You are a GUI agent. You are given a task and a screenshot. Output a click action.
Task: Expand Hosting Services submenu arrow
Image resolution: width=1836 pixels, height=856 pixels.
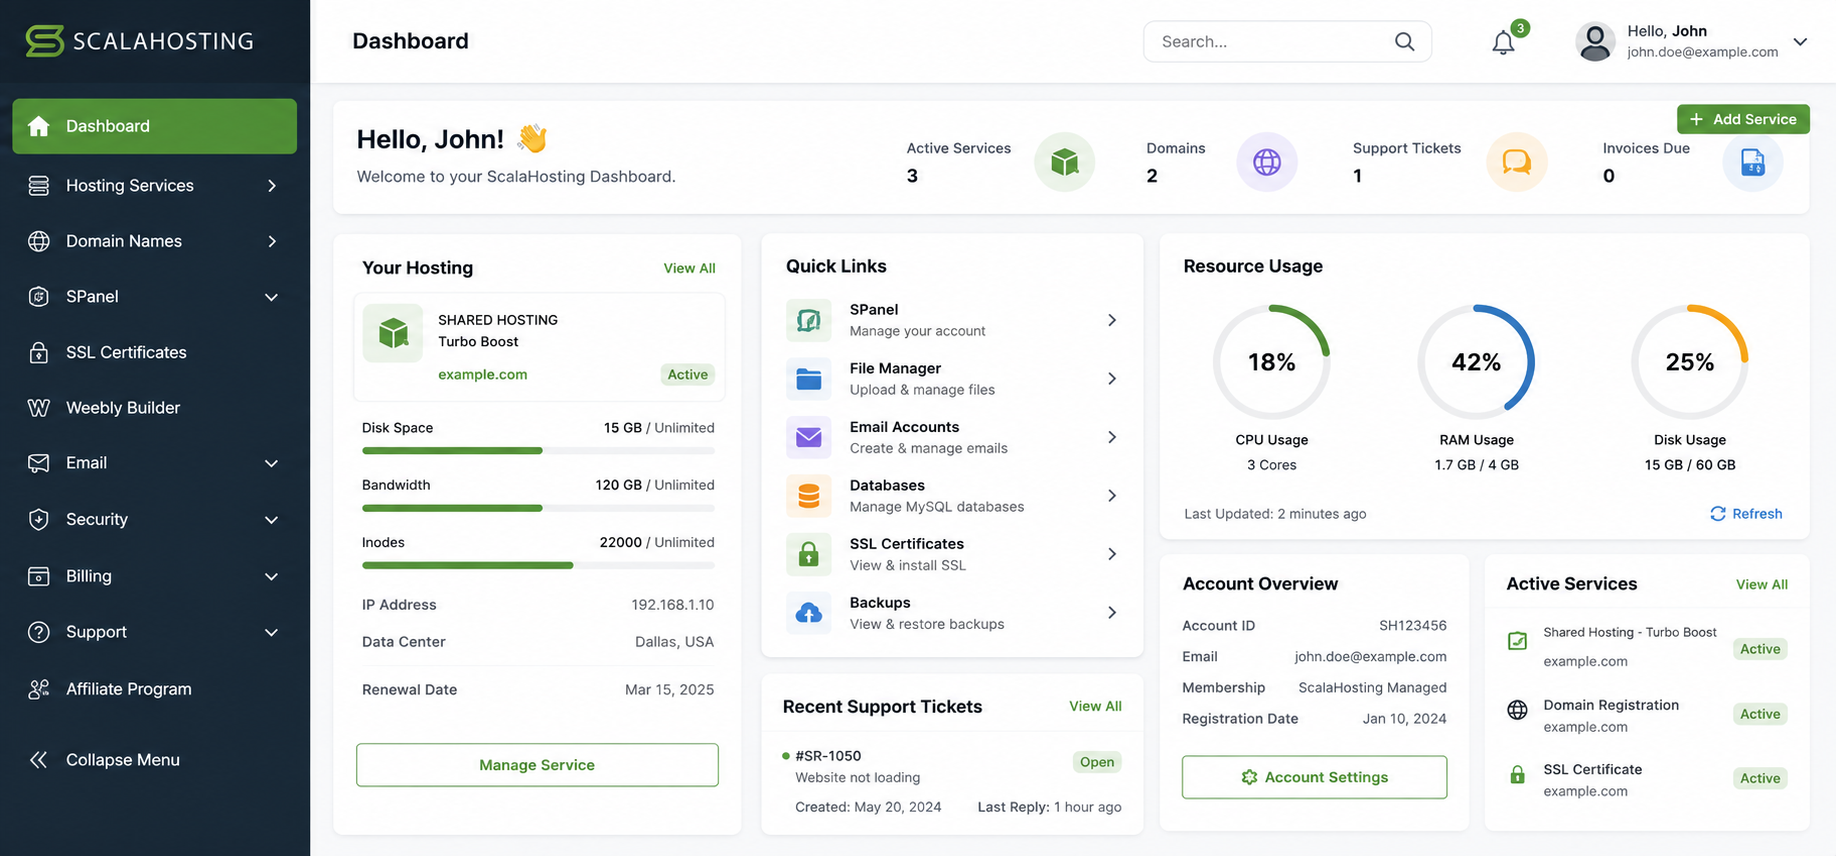272,186
